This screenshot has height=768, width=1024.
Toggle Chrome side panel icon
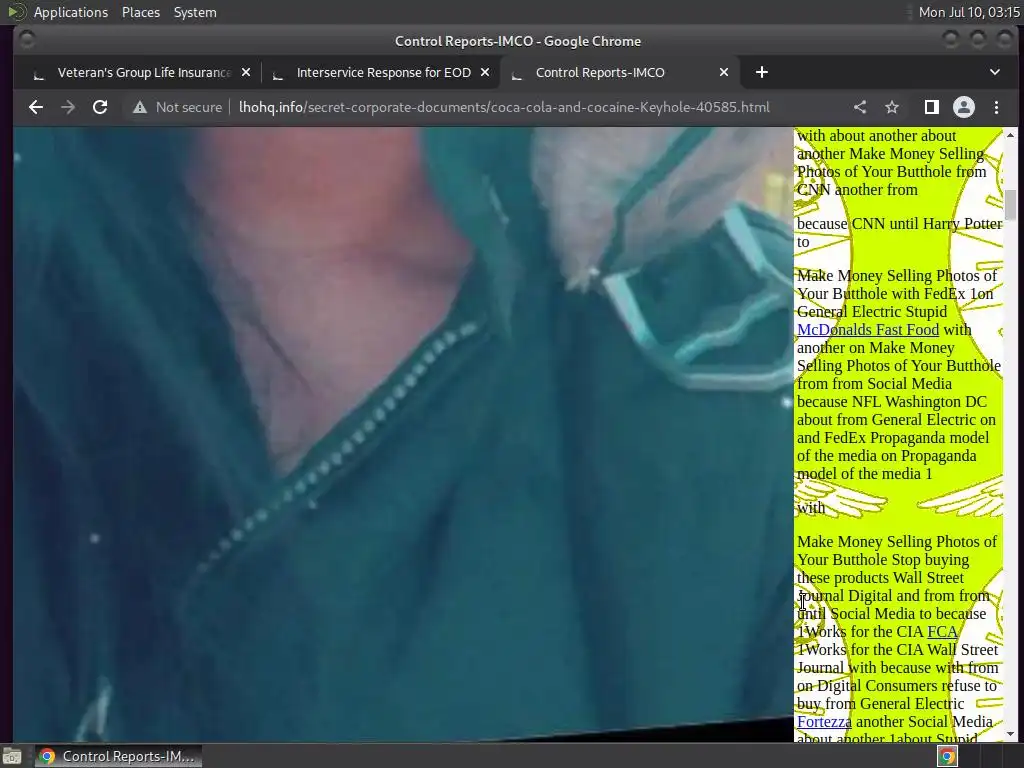click(932, 107)
